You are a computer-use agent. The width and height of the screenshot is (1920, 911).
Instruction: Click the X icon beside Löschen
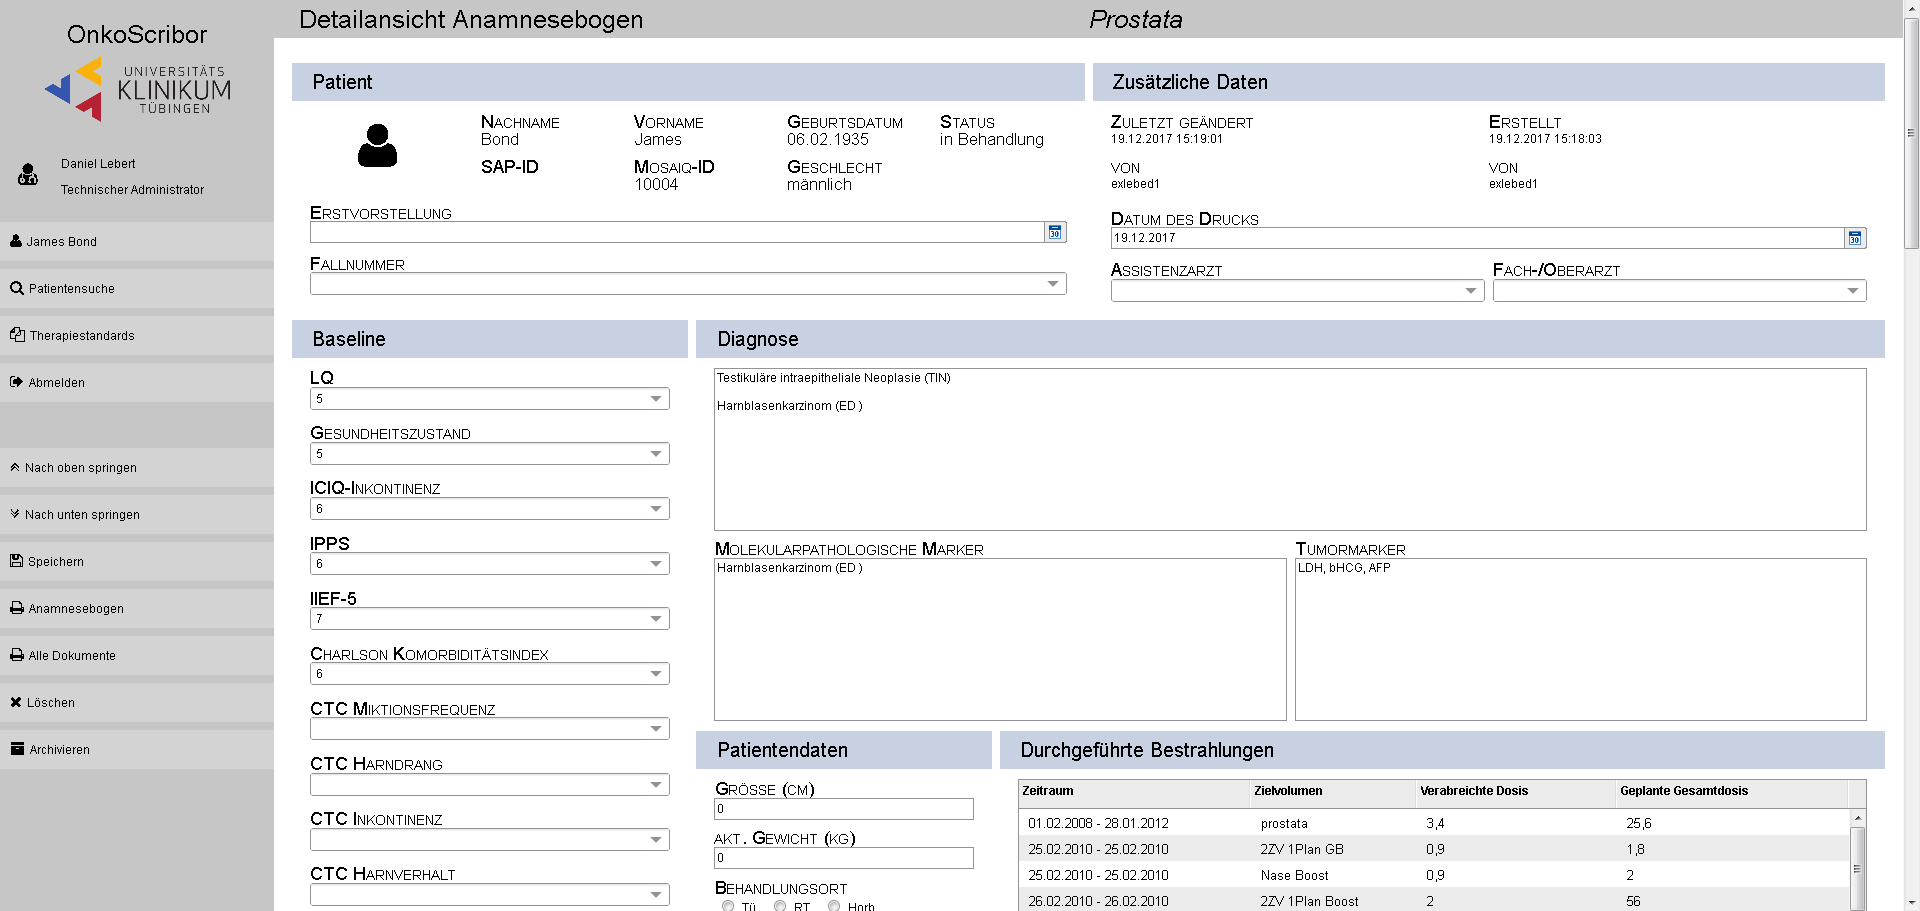16,702
